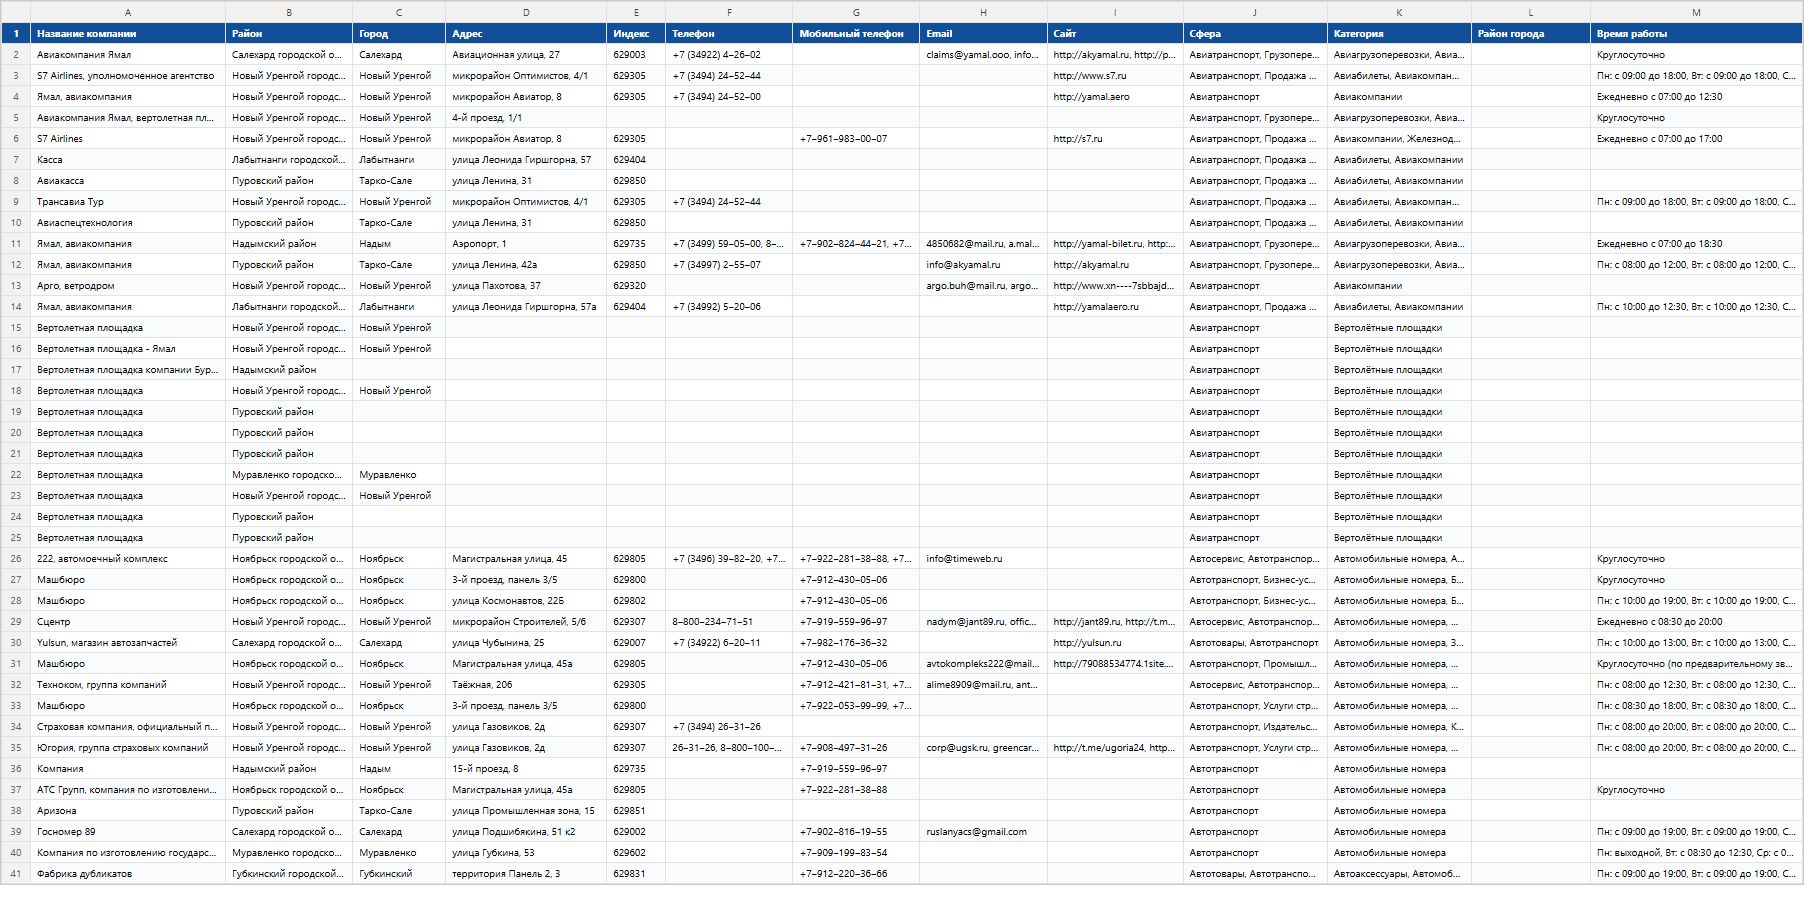
Task: Select company cell 'Трансавиа Тур'
Action: [128, 202]
